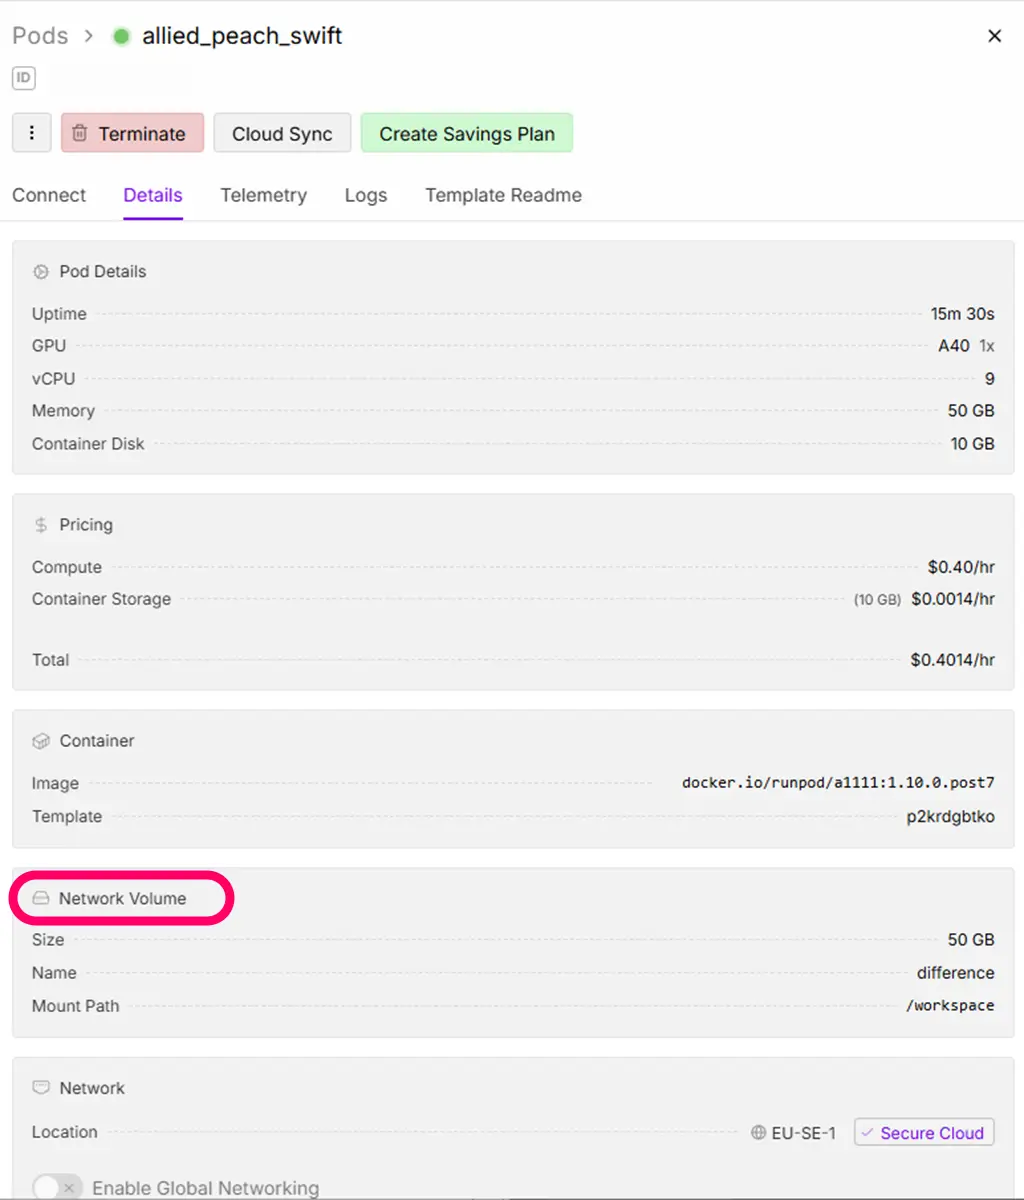Click the Network section icon
Screen dimensions: 1024x1200
(41, 1088)
